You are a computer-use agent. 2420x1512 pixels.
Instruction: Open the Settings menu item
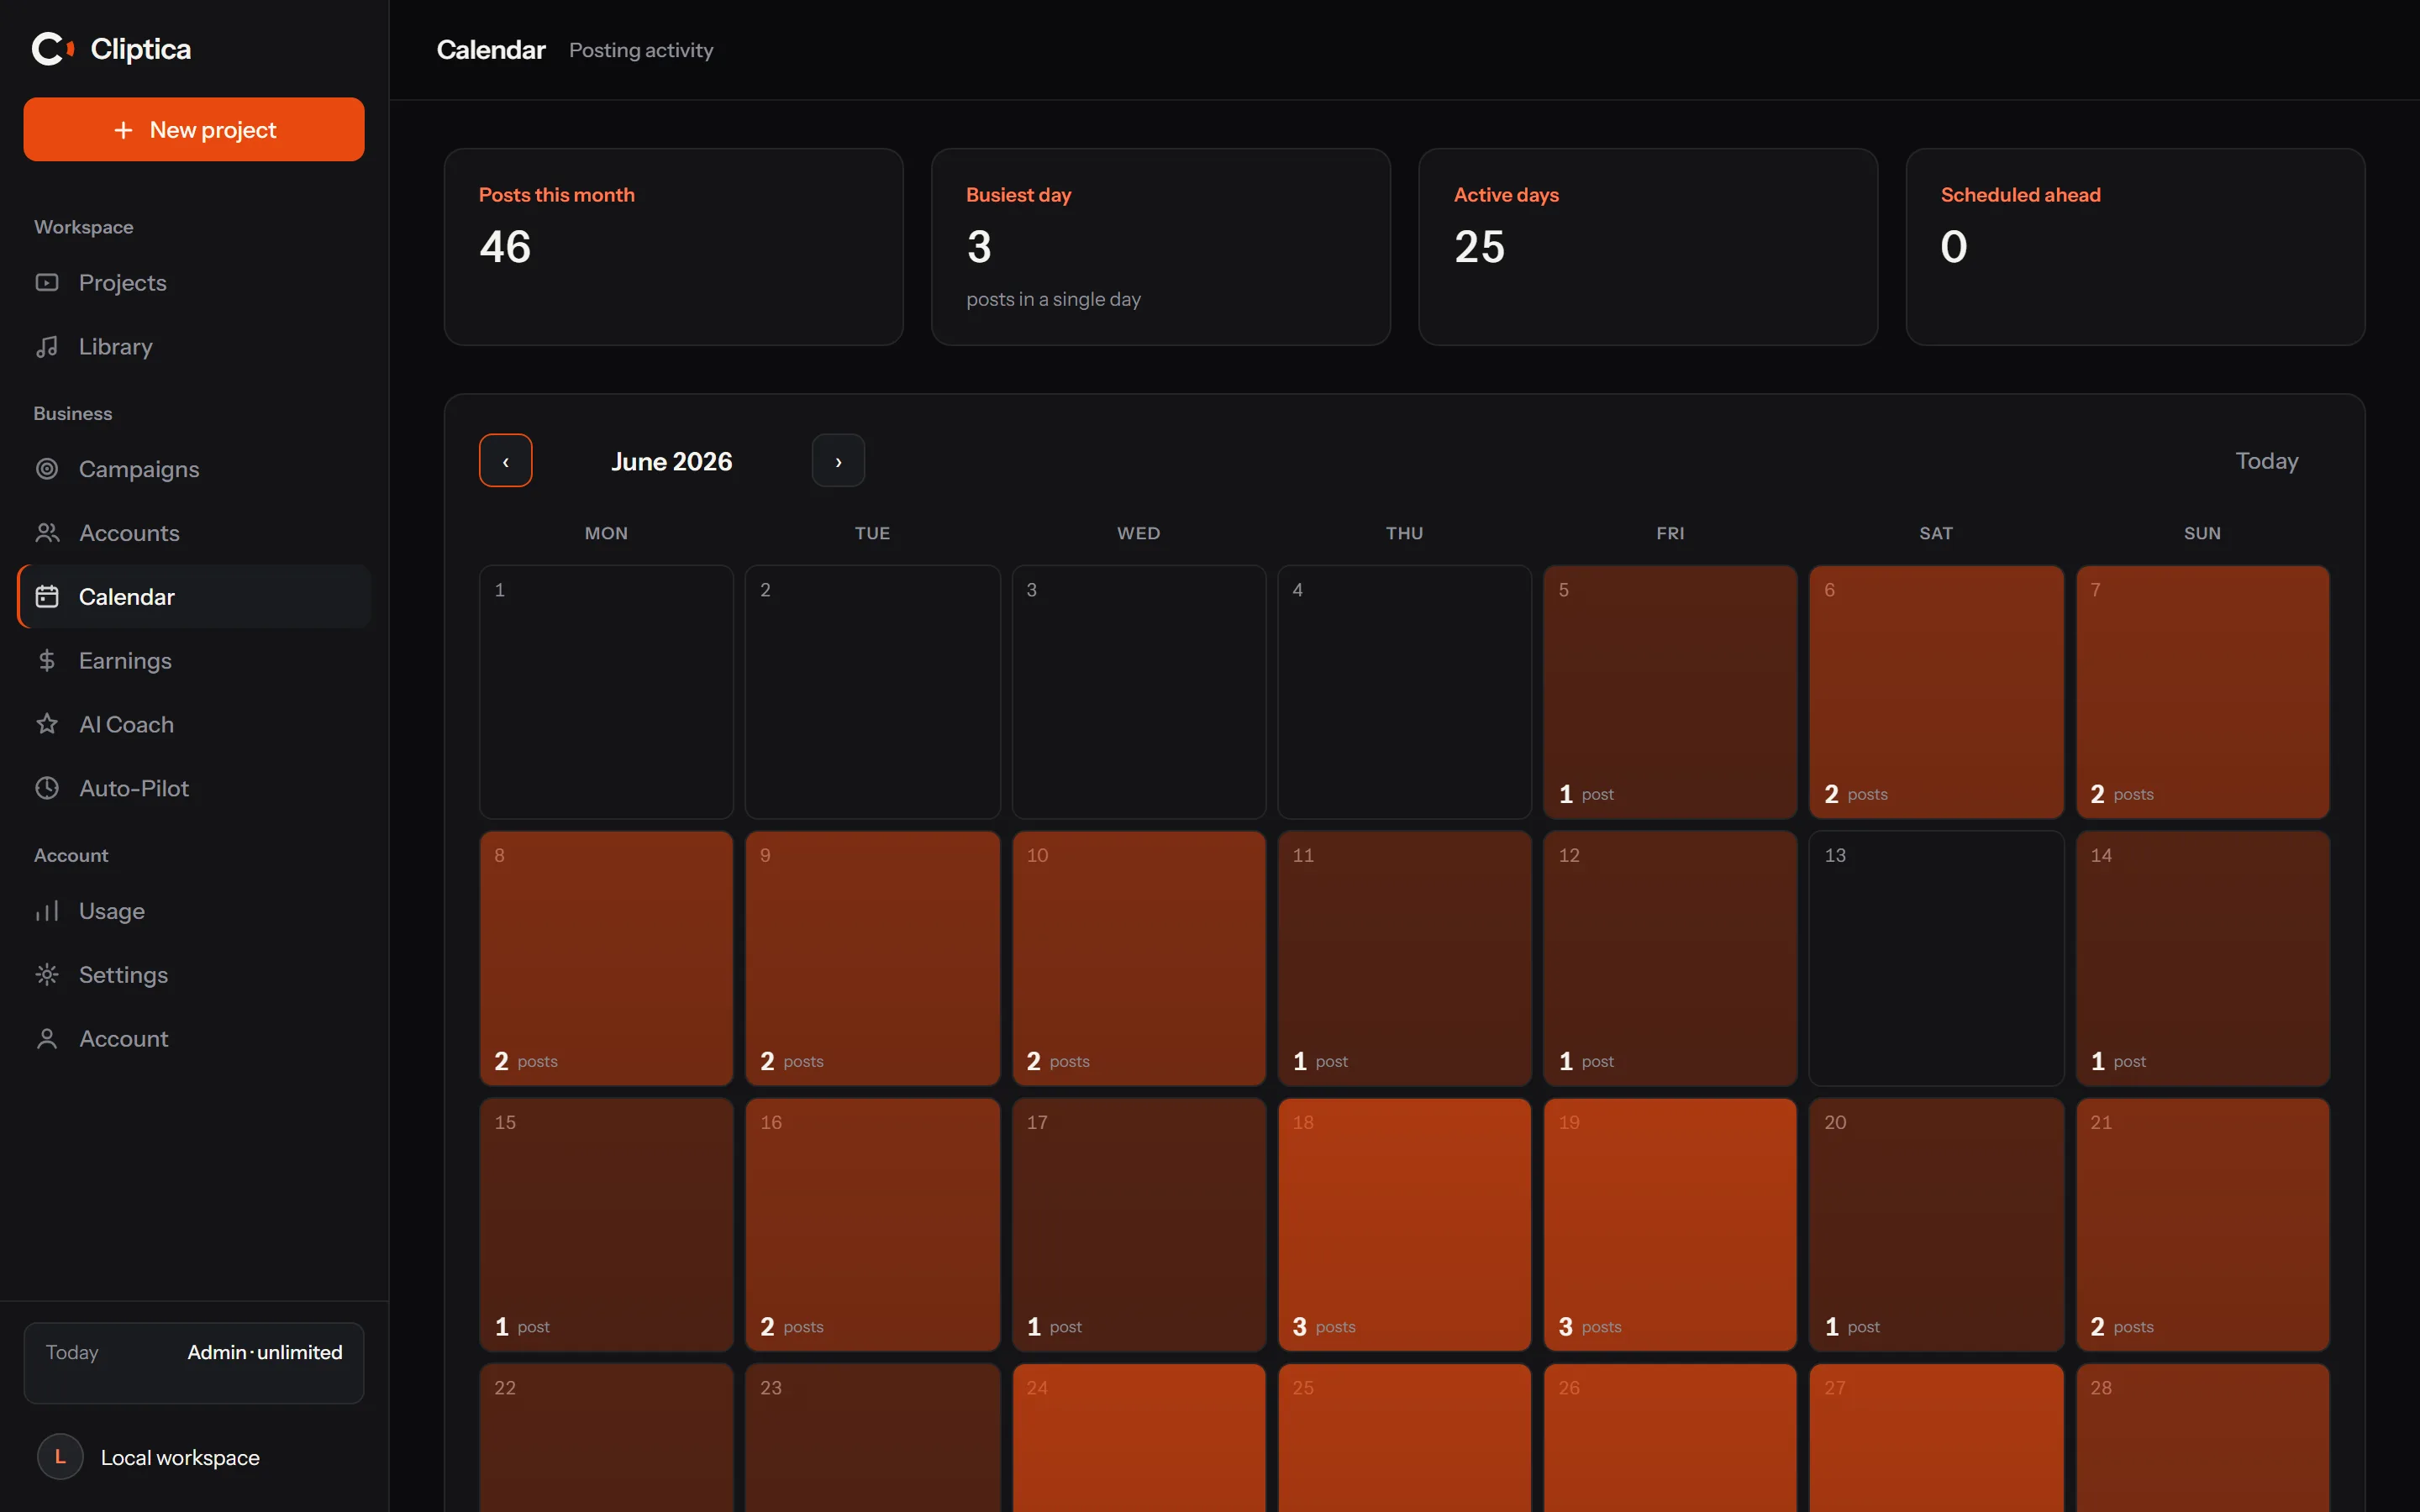pos(194,975)
